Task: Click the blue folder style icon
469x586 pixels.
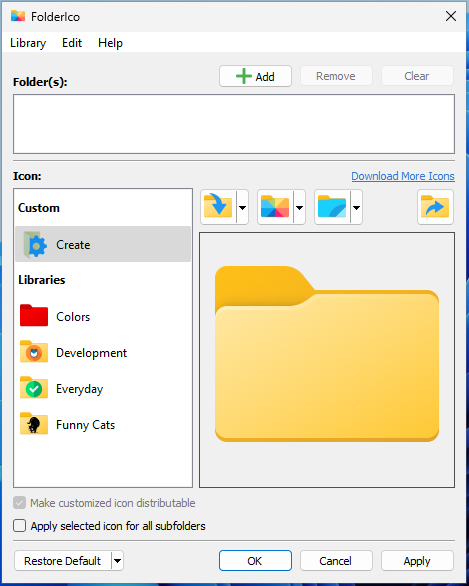Action: 332,207
